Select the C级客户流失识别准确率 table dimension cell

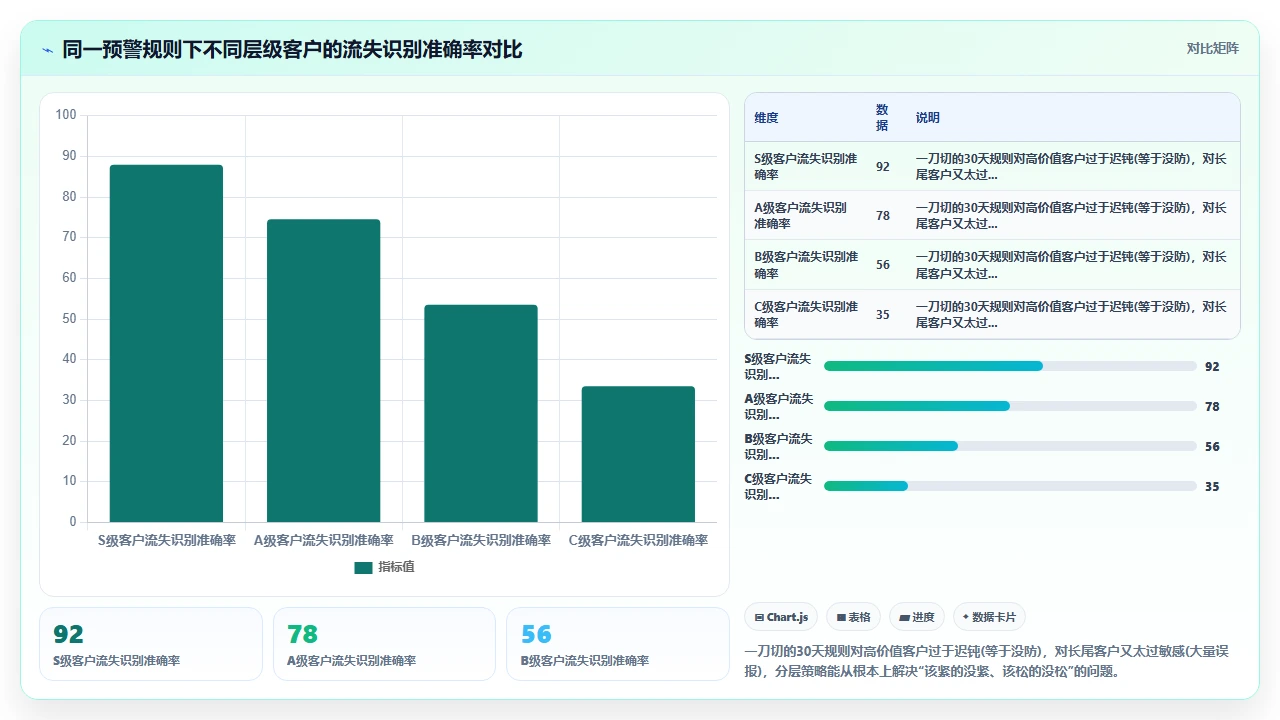[806, 315]
